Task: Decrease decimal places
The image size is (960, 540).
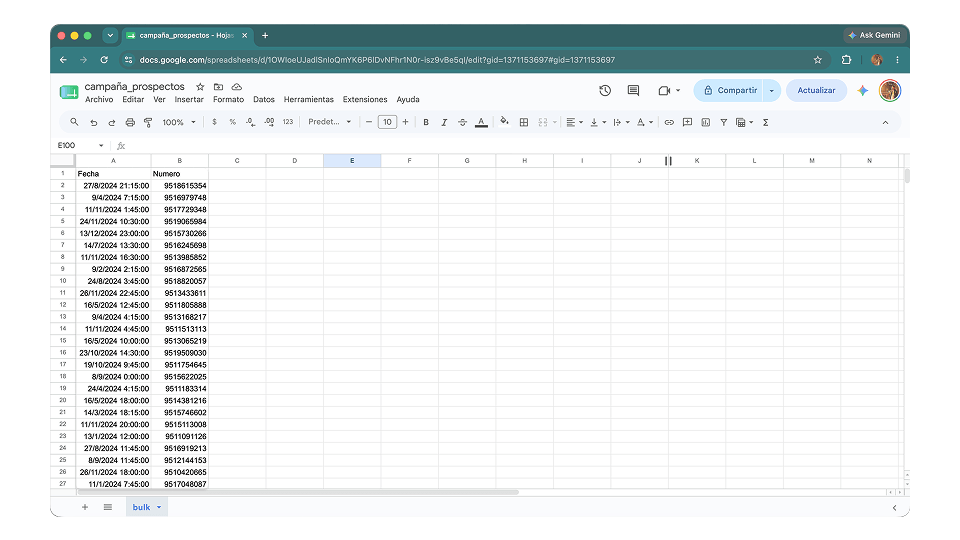Action: 250,122
